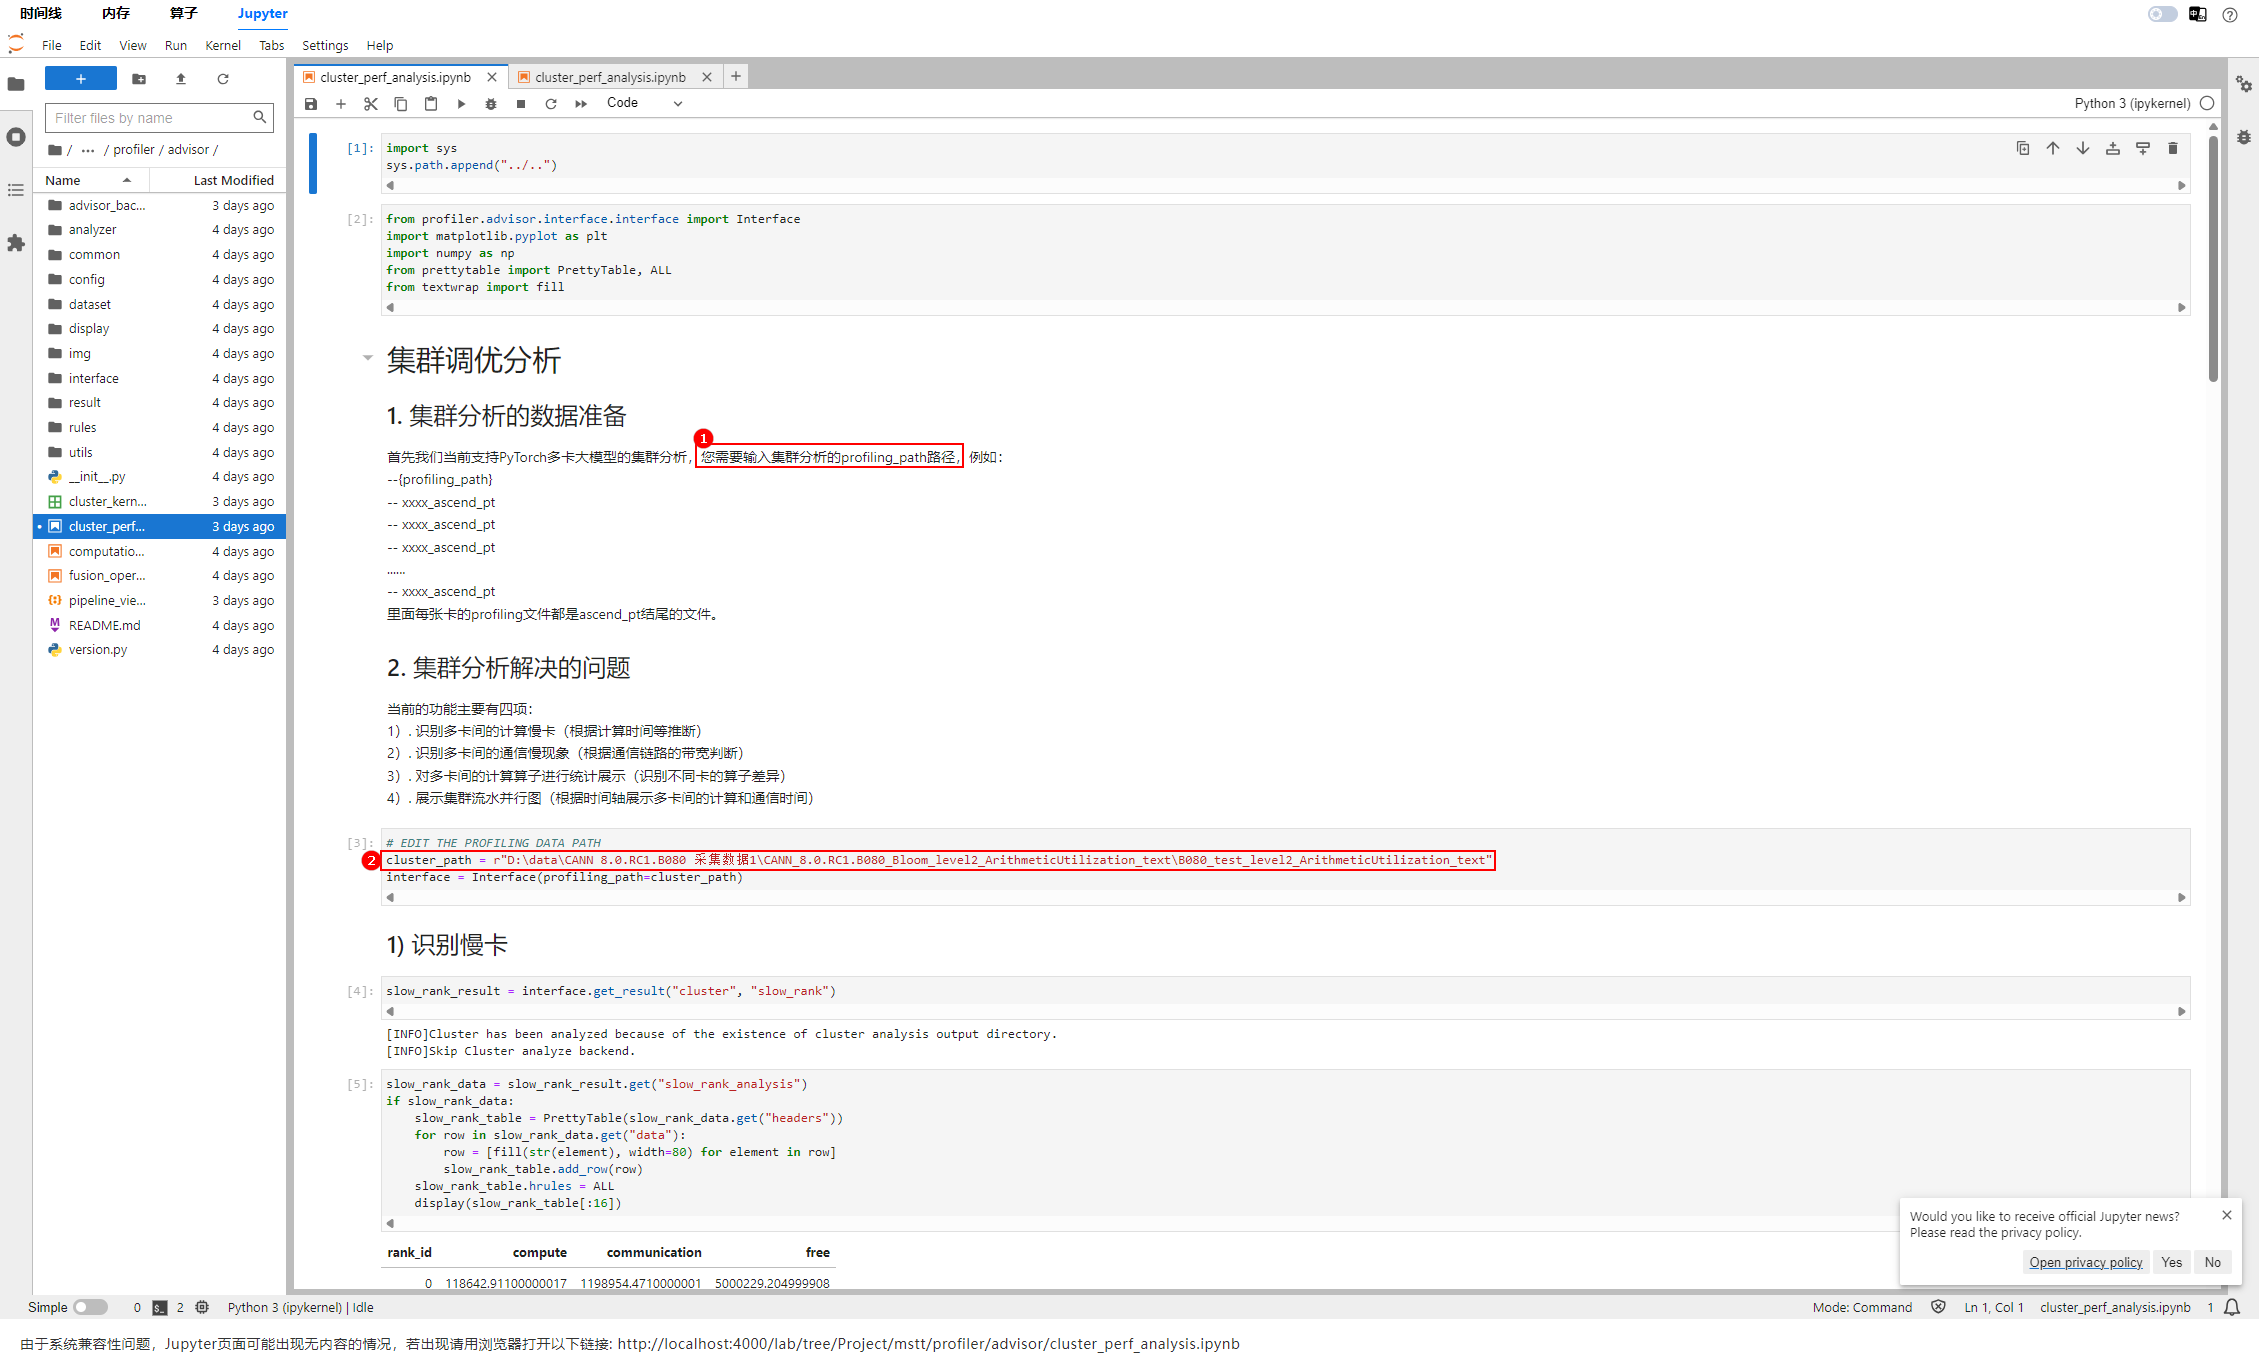Create a new folder in the file browser
Viewport: 2259px width, 1366px height.
pyautogui.click(x=139, y=79)
